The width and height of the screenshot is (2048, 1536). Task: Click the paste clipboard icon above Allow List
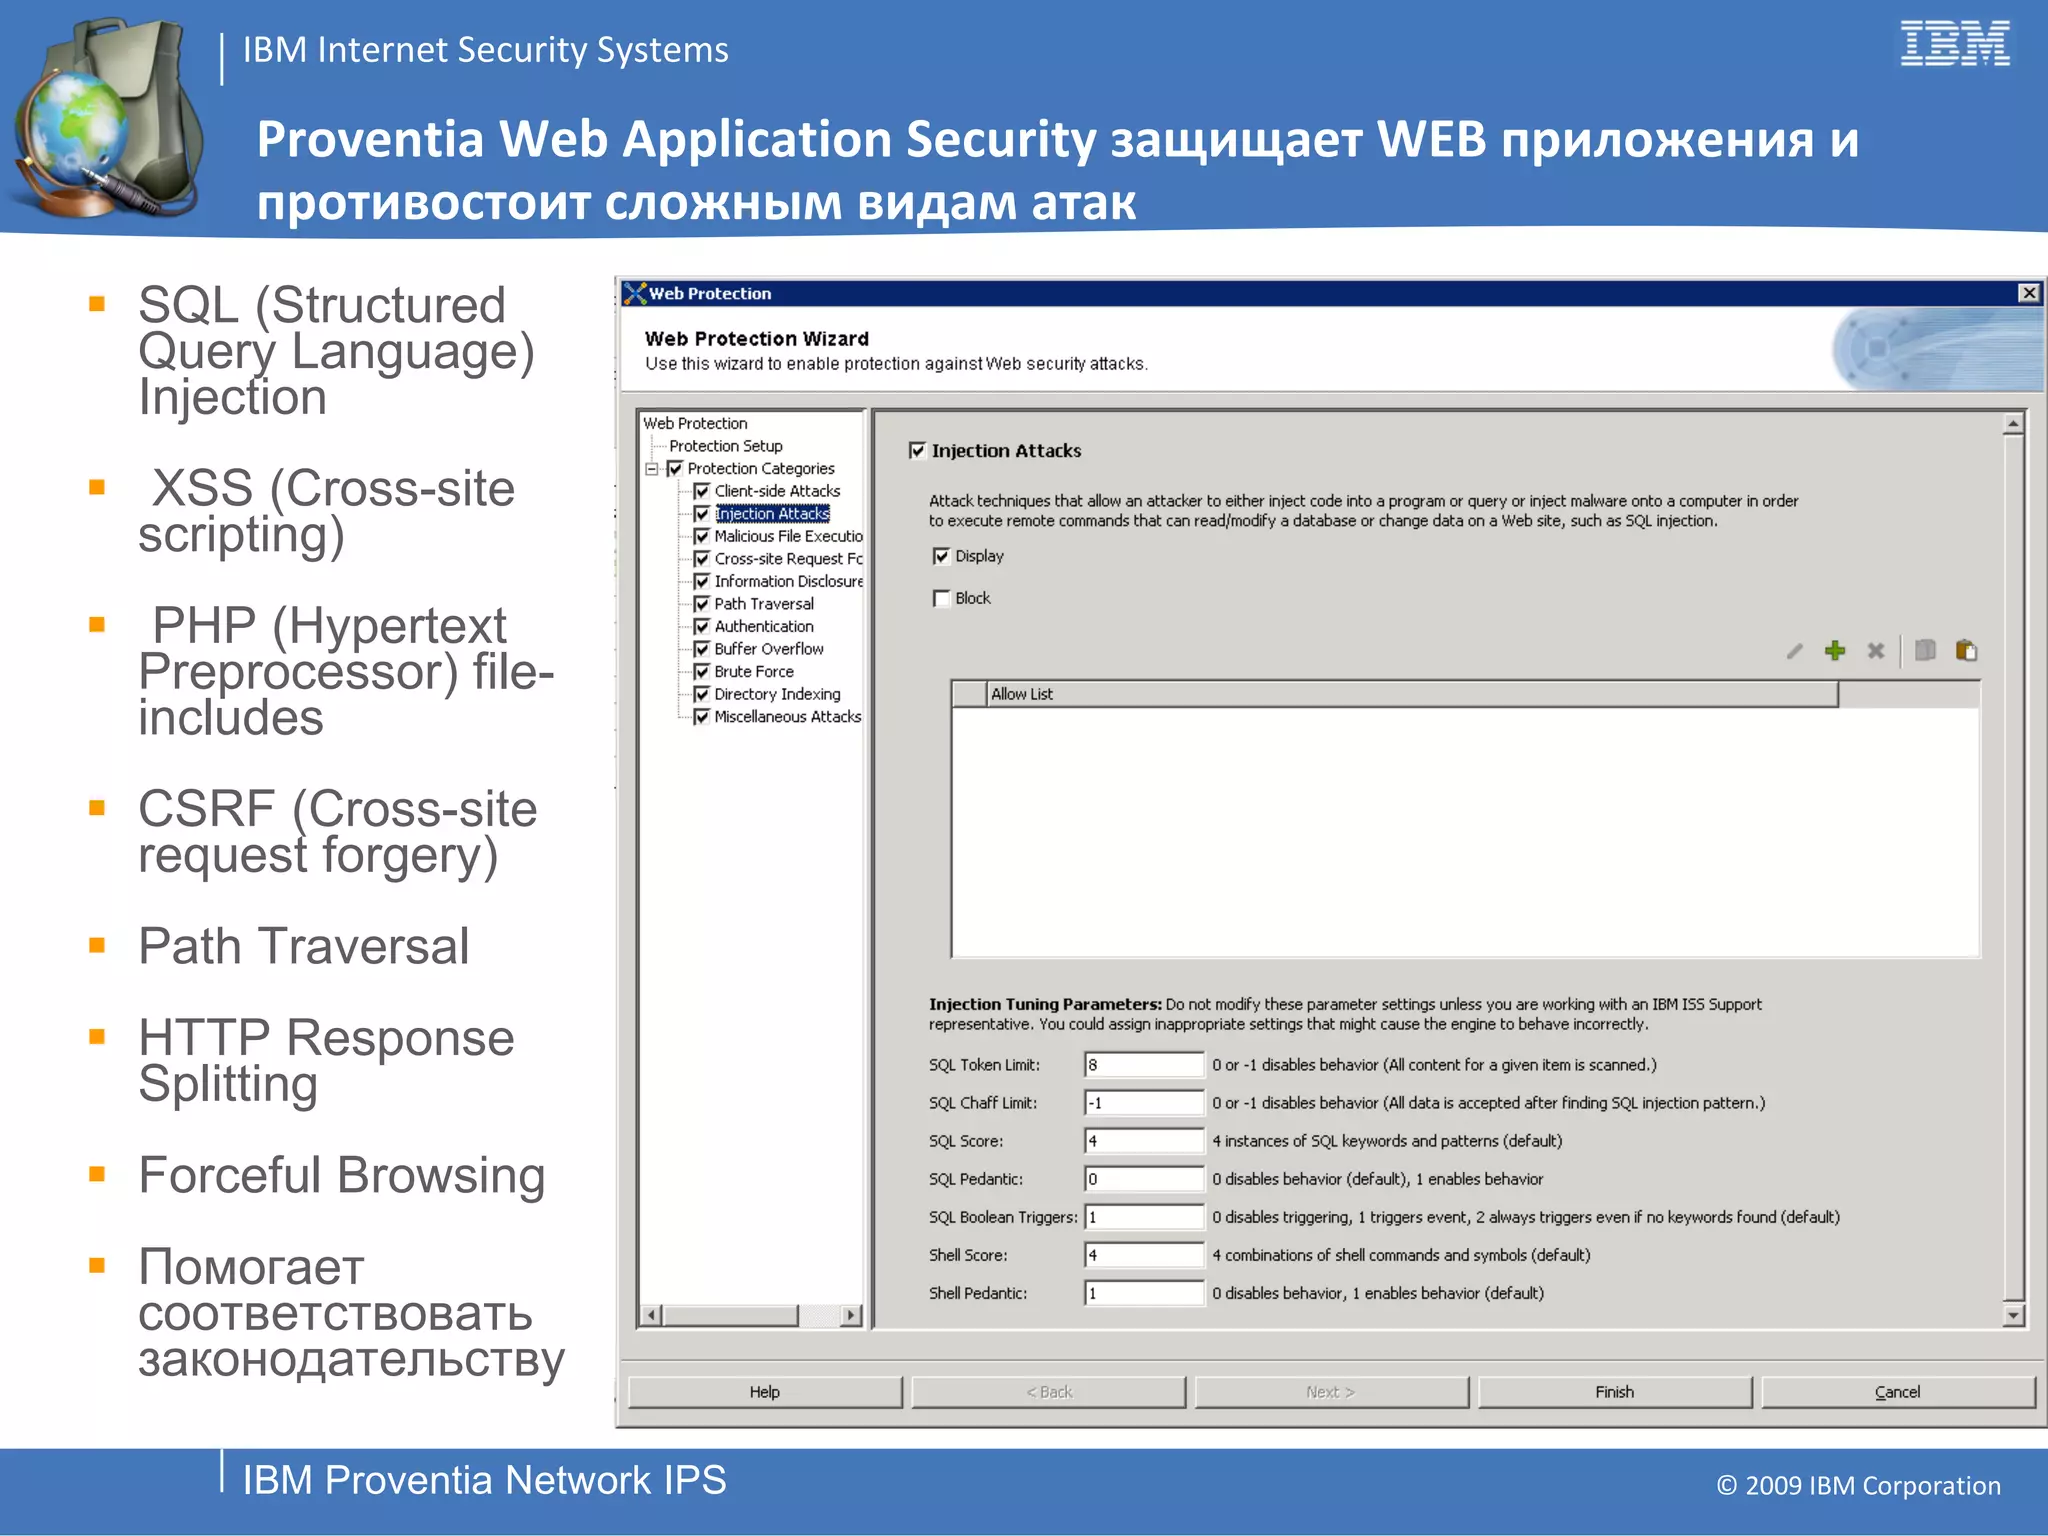(x=1966, y=651)
